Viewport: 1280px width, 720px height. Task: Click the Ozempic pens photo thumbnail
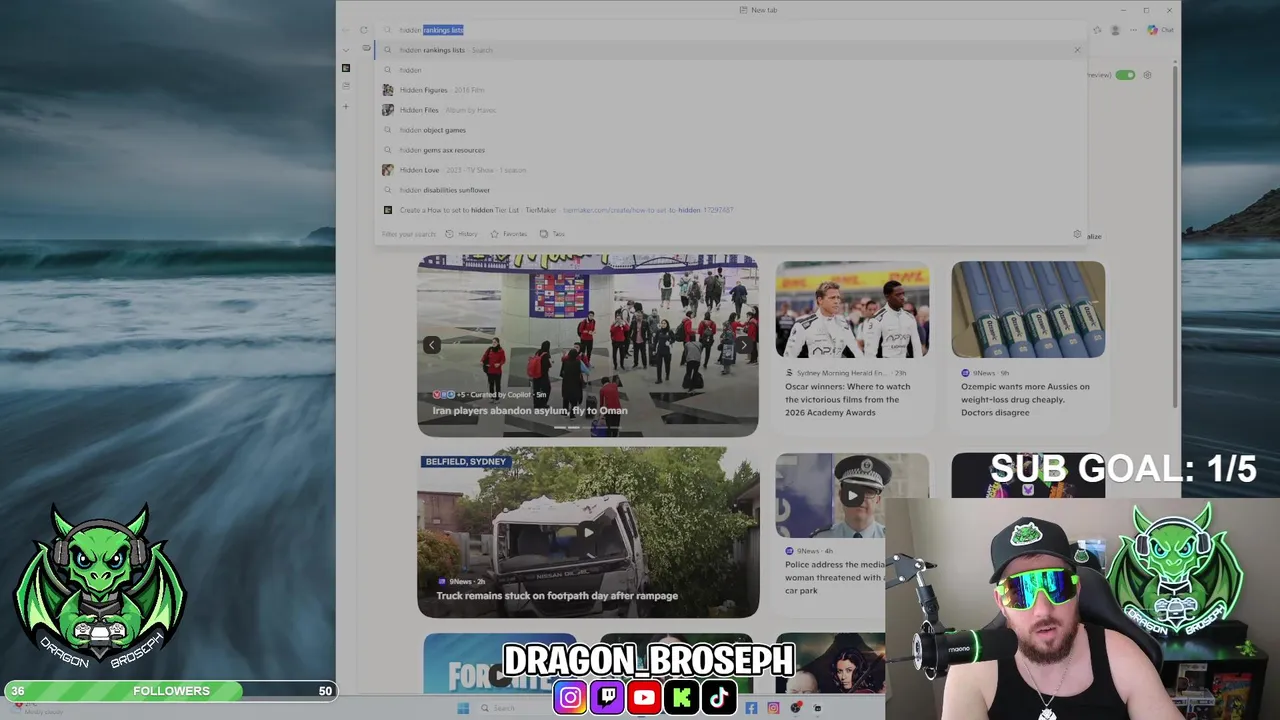pos(1028,309)
